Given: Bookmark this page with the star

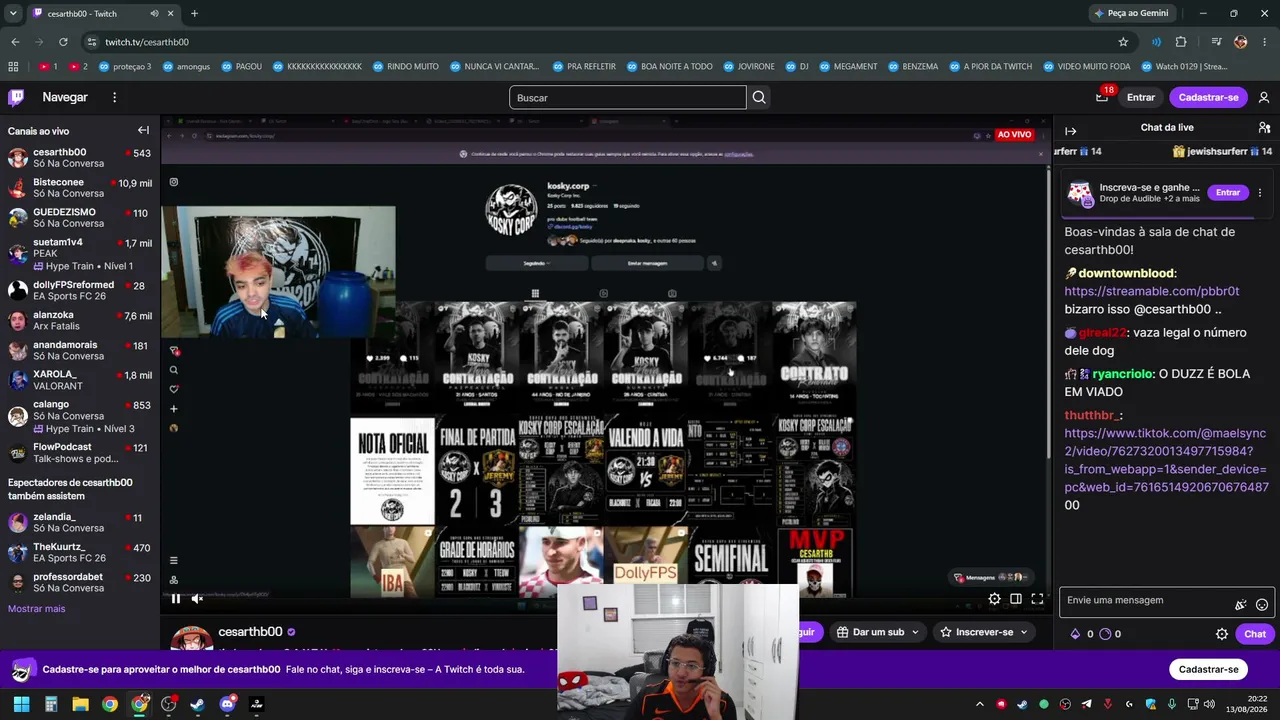Looking at the screenshot, I should click(1123, 42).
